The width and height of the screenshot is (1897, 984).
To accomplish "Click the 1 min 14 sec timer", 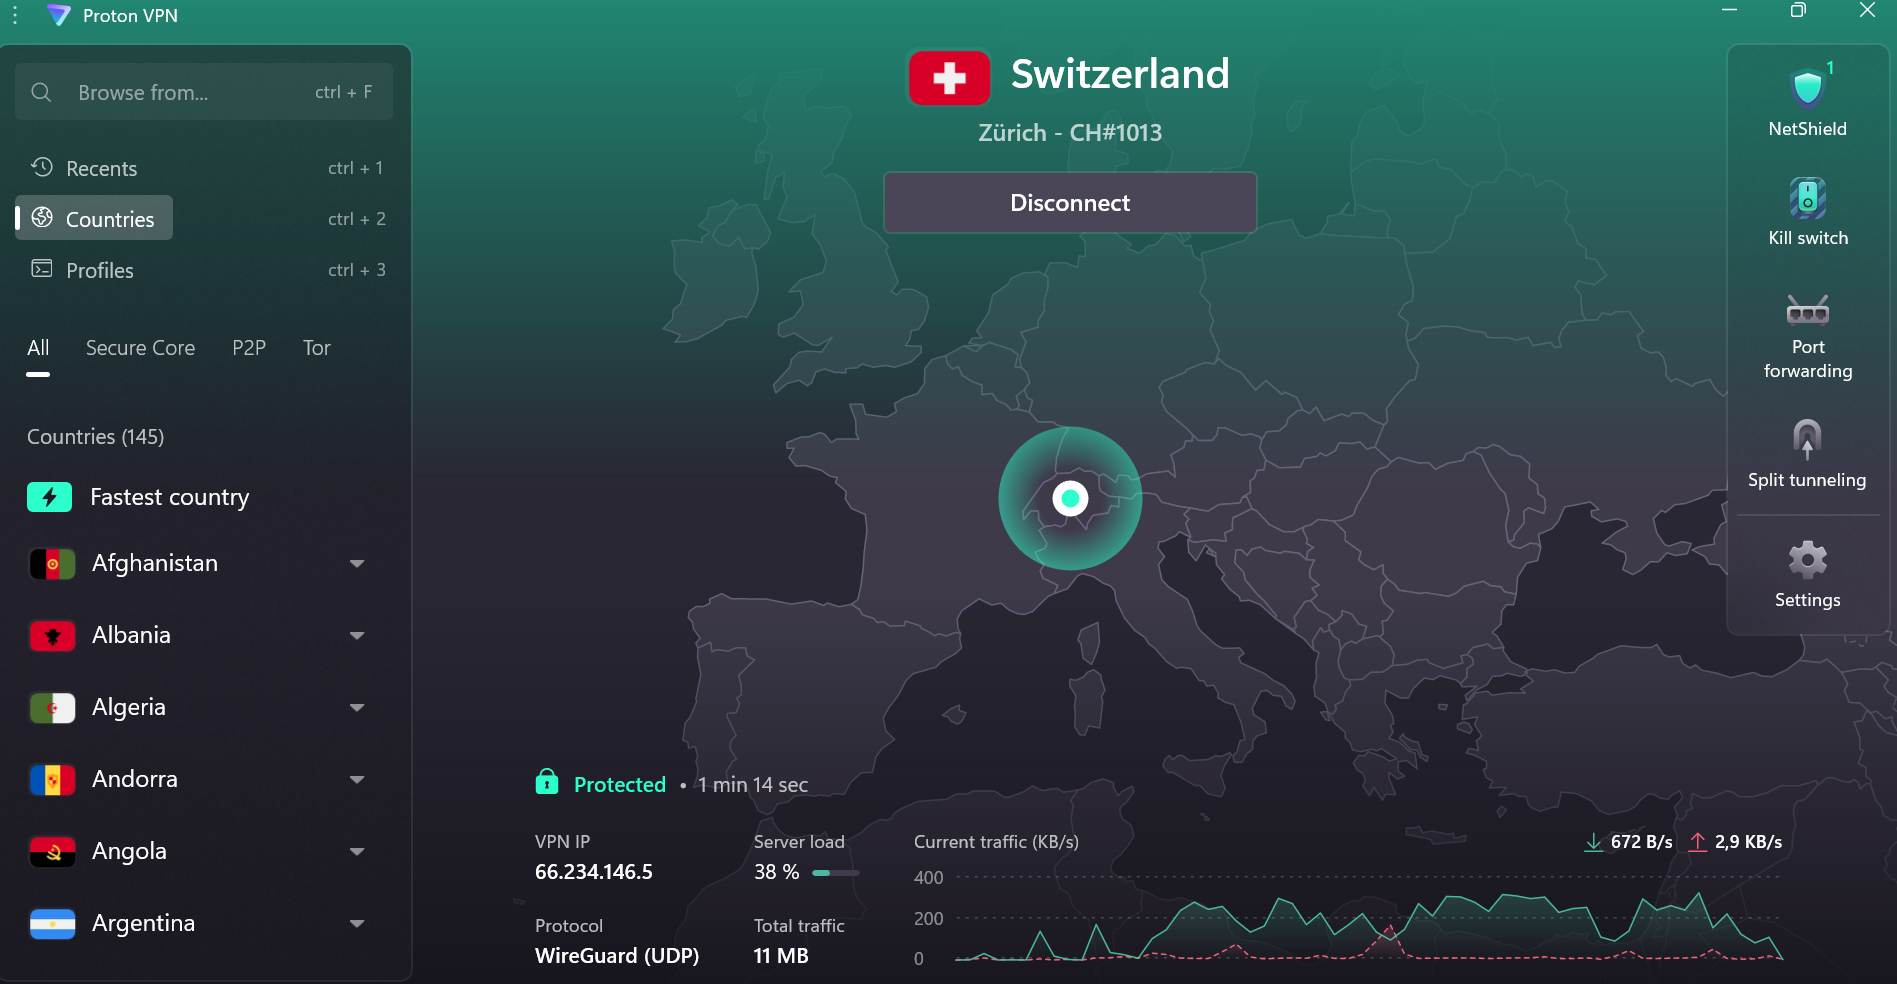I will tap(753, 785).
